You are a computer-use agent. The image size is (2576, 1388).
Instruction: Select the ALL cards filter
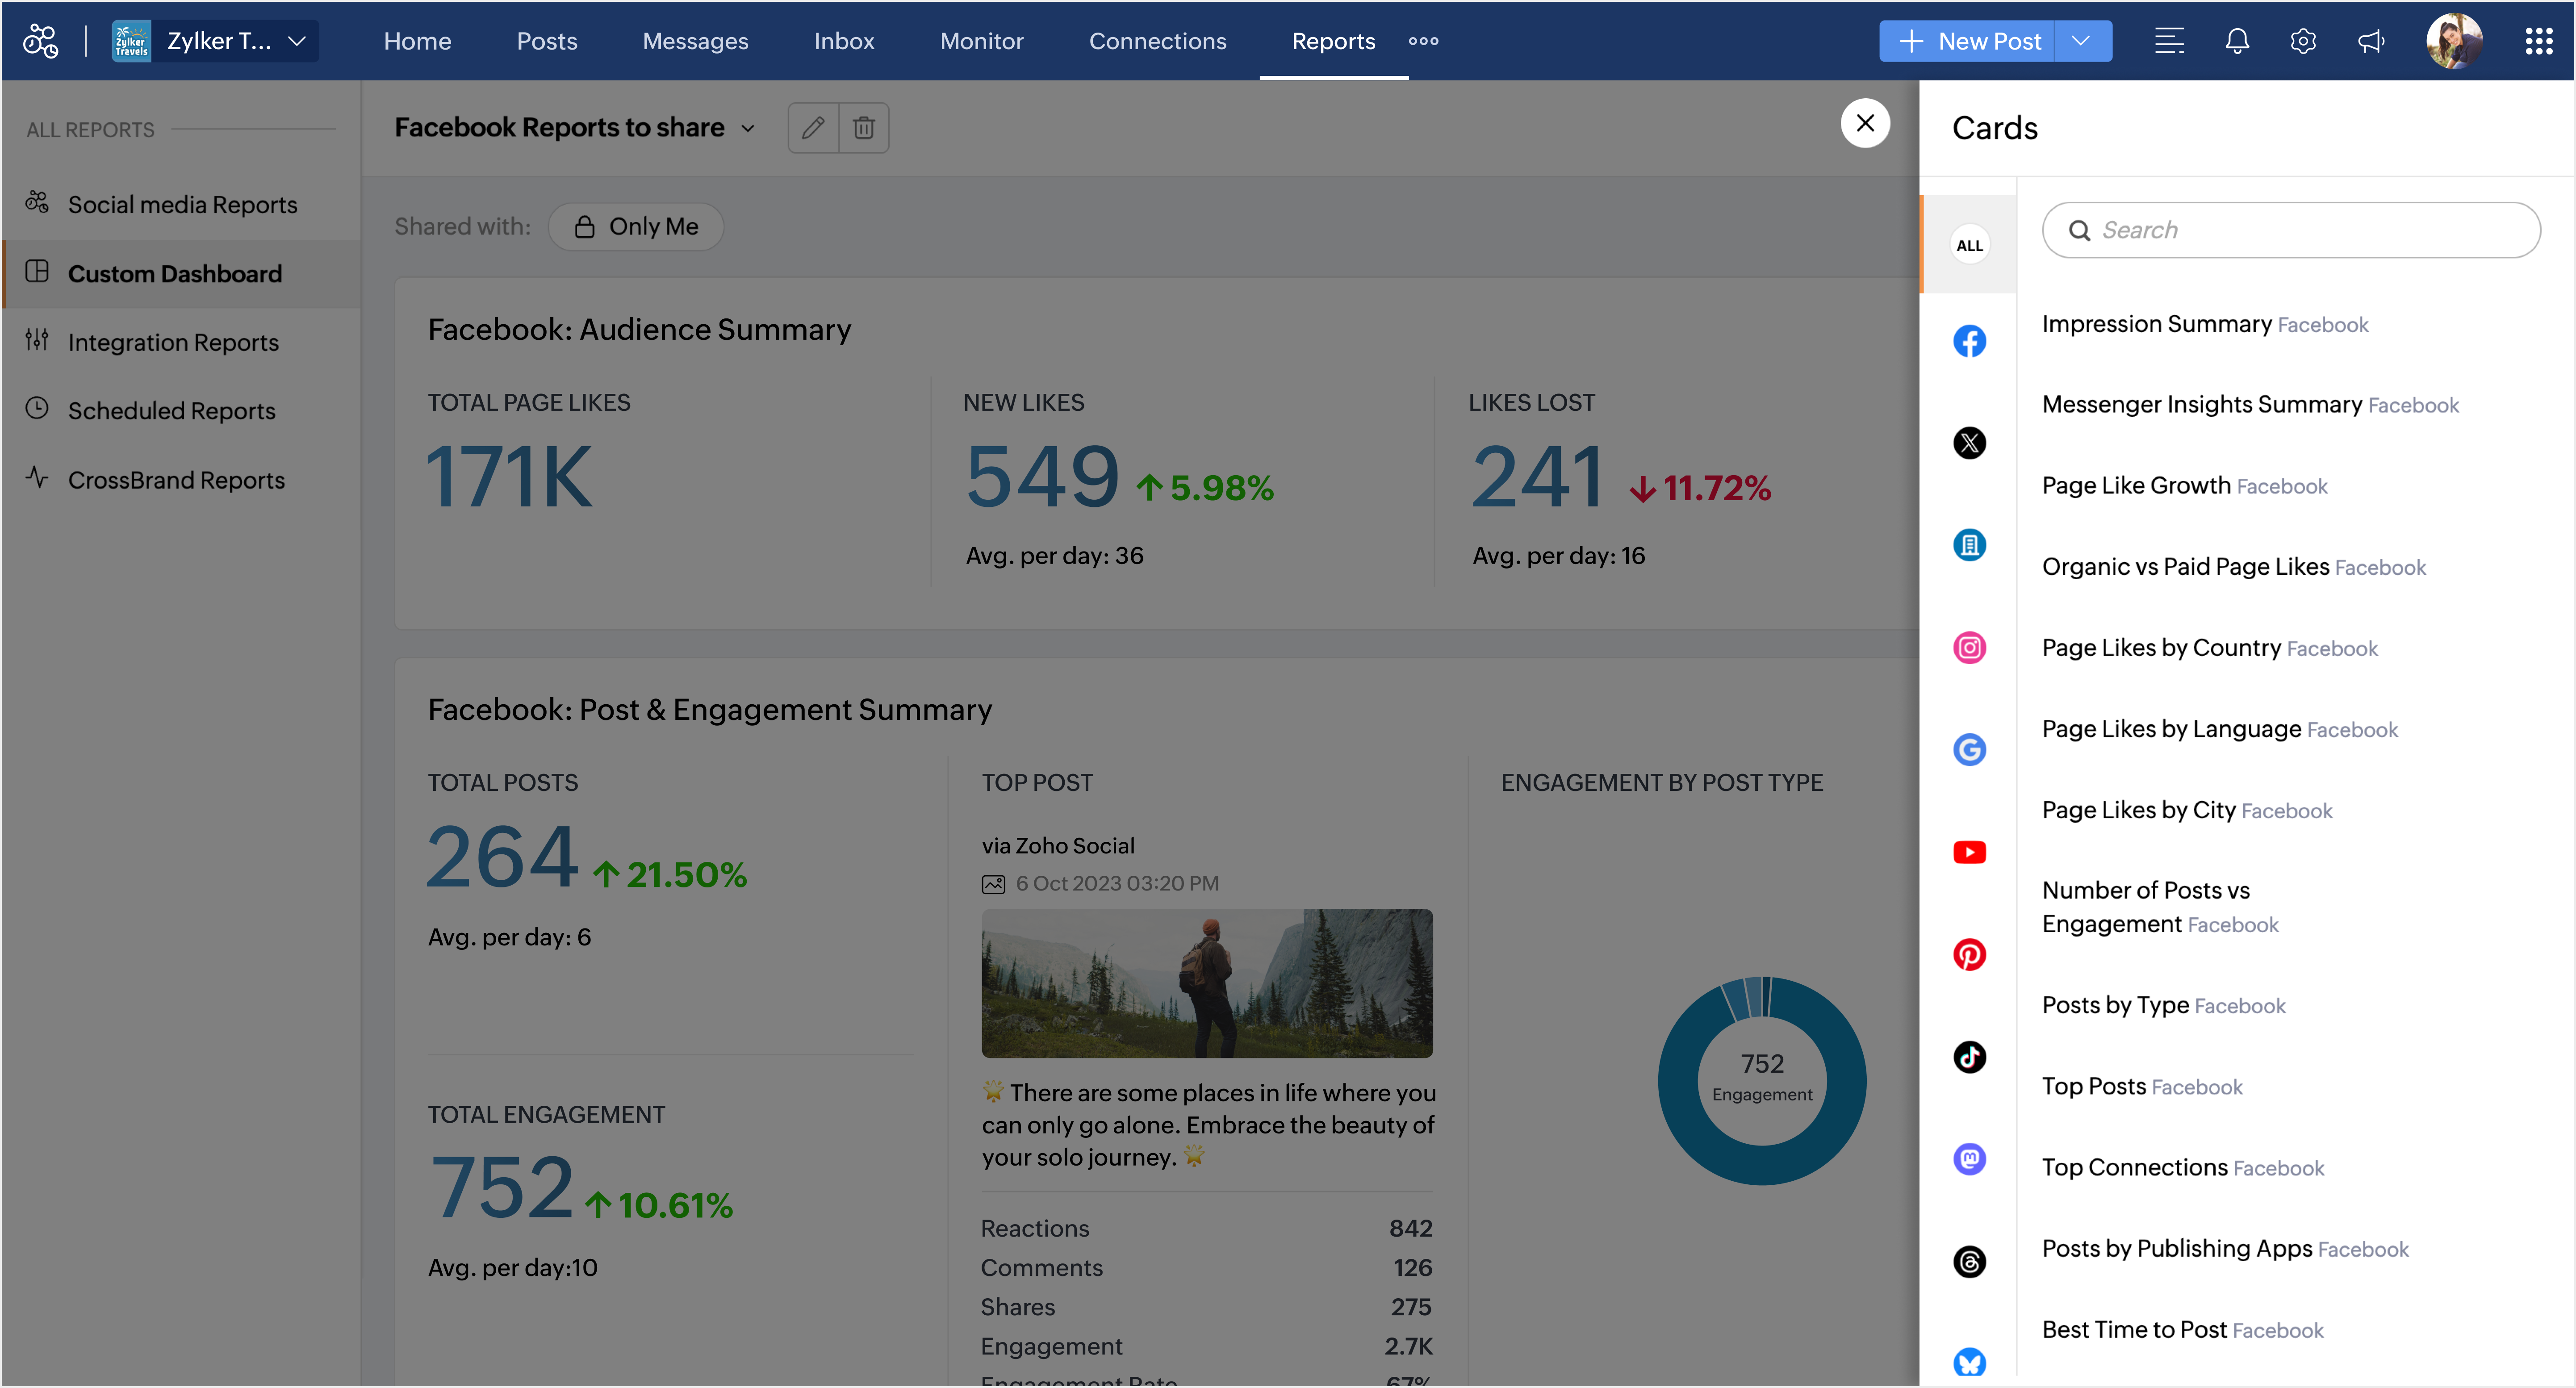[x=1969, y=245]
